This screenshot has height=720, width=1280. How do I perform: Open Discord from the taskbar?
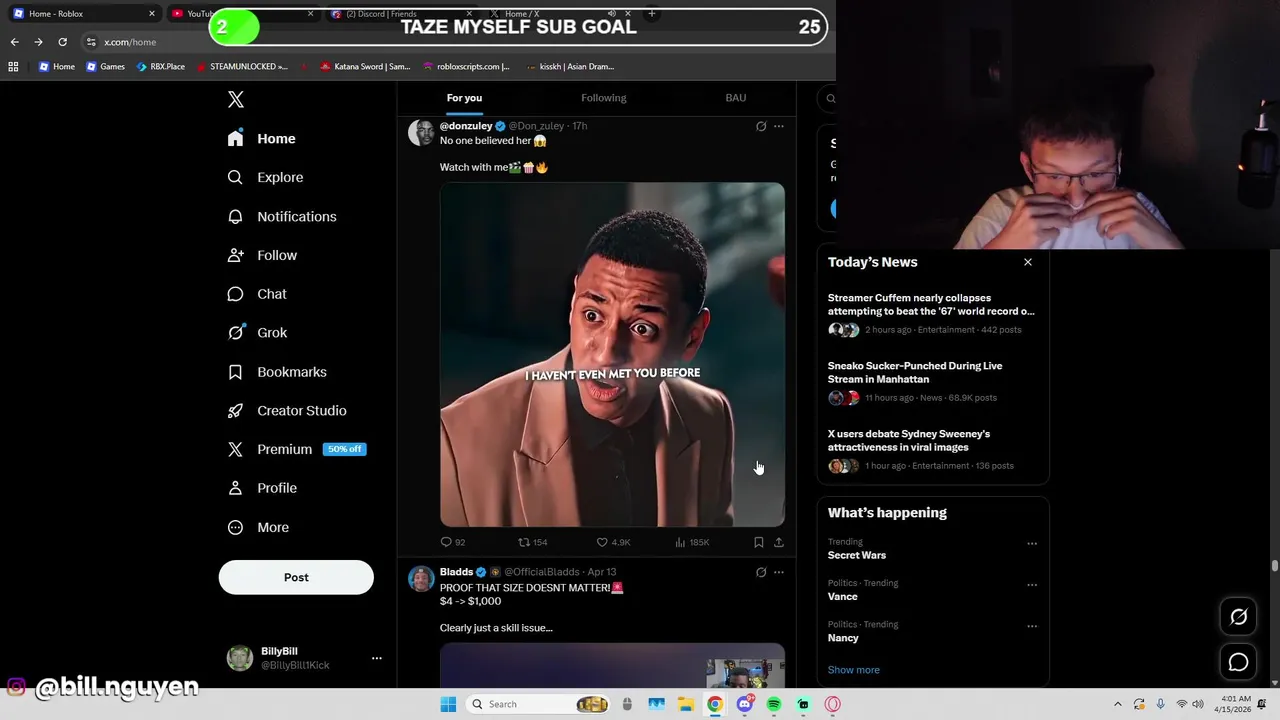pos(745,704)
